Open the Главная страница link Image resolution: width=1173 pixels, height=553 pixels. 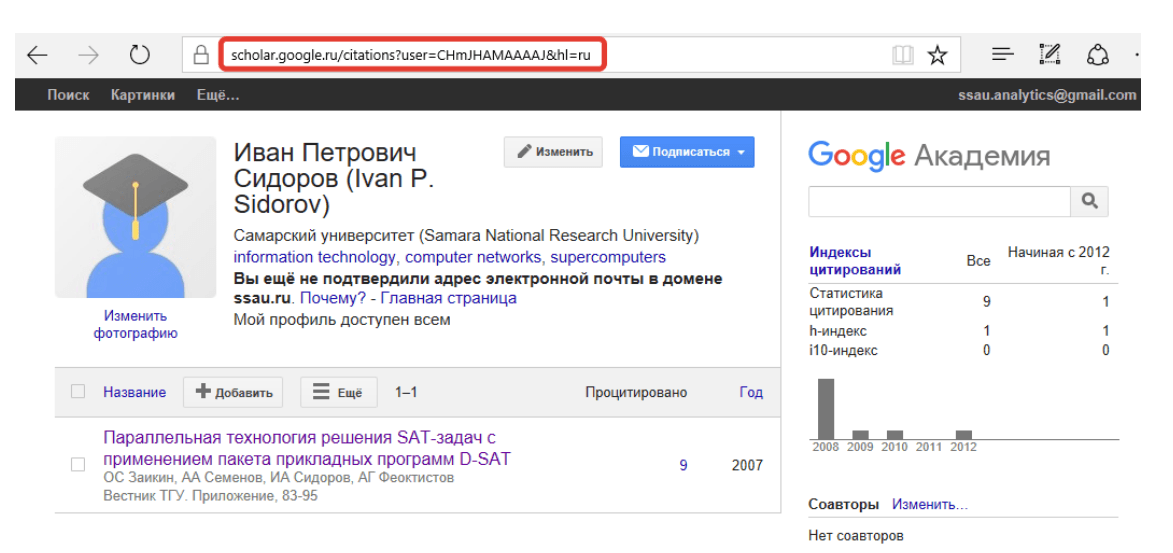[448, 299]
